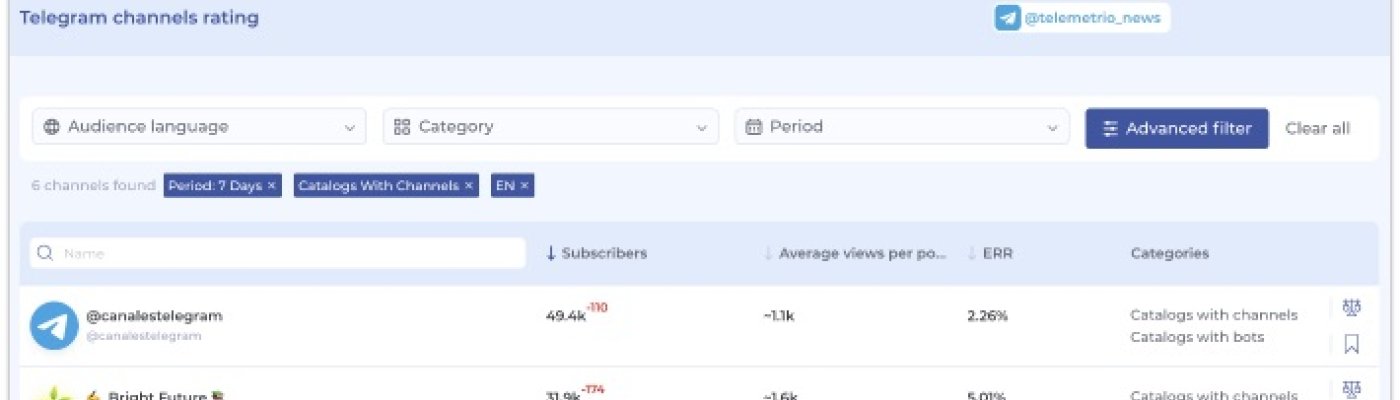Image resolution: width=1400 pixels, height=400 pixels.
Task: Click the calendar icon in Period filter
Action: coord(754,127)
